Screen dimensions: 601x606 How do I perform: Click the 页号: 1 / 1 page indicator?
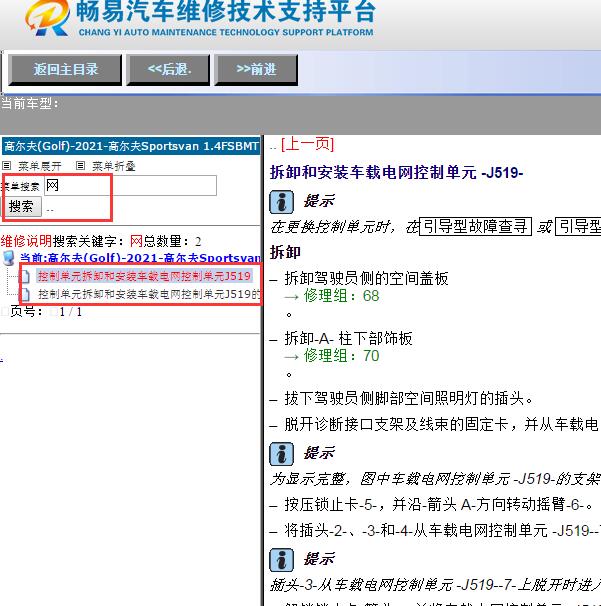click(x=46, y=312)
